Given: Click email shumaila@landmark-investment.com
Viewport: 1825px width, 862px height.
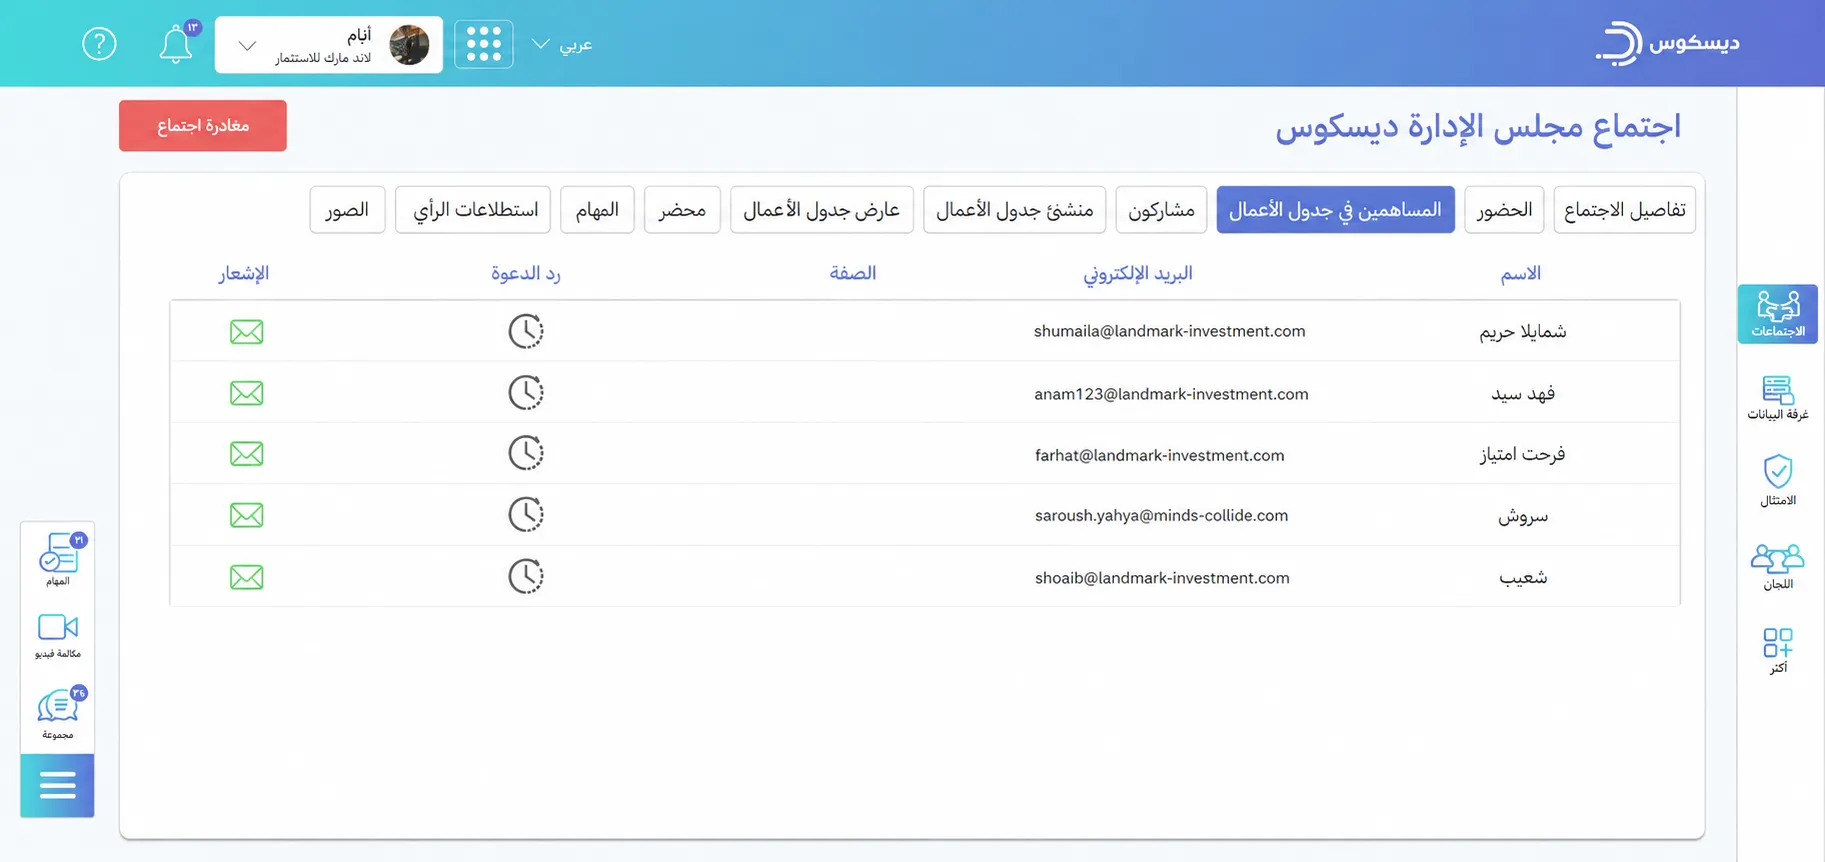Looking at the screenshot, I should pos(1169,332).
